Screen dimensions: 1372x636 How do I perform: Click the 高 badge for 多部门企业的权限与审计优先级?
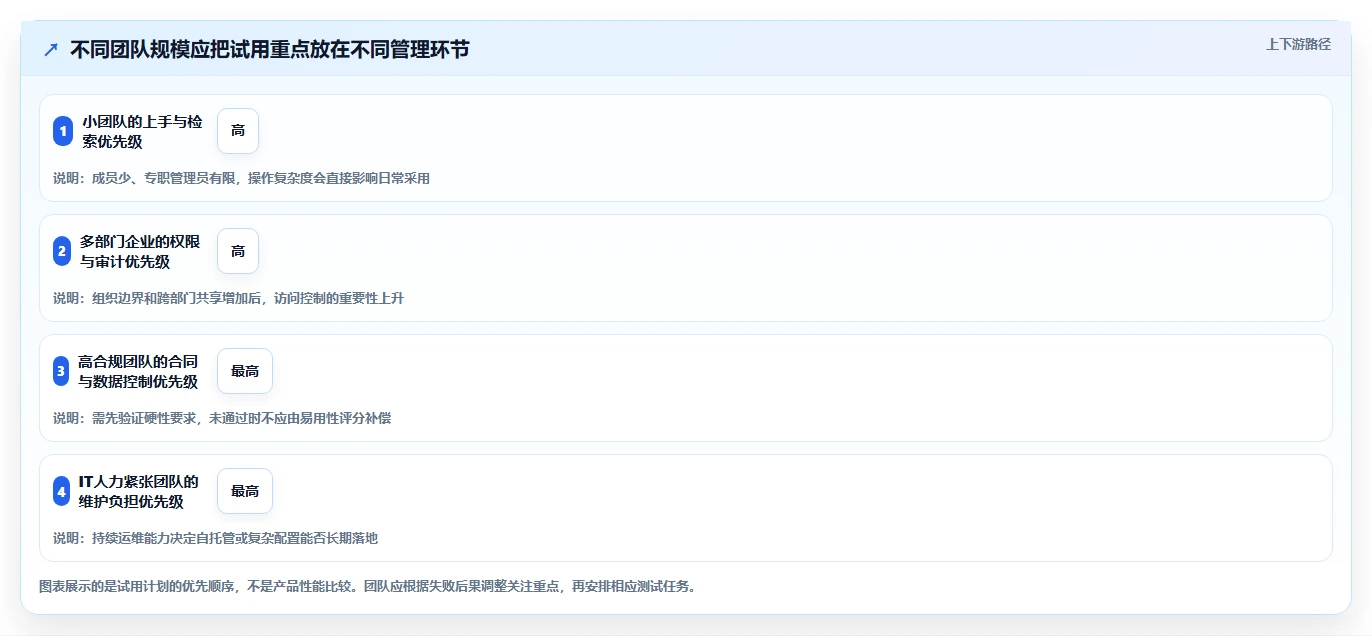(x=238, y=251)
